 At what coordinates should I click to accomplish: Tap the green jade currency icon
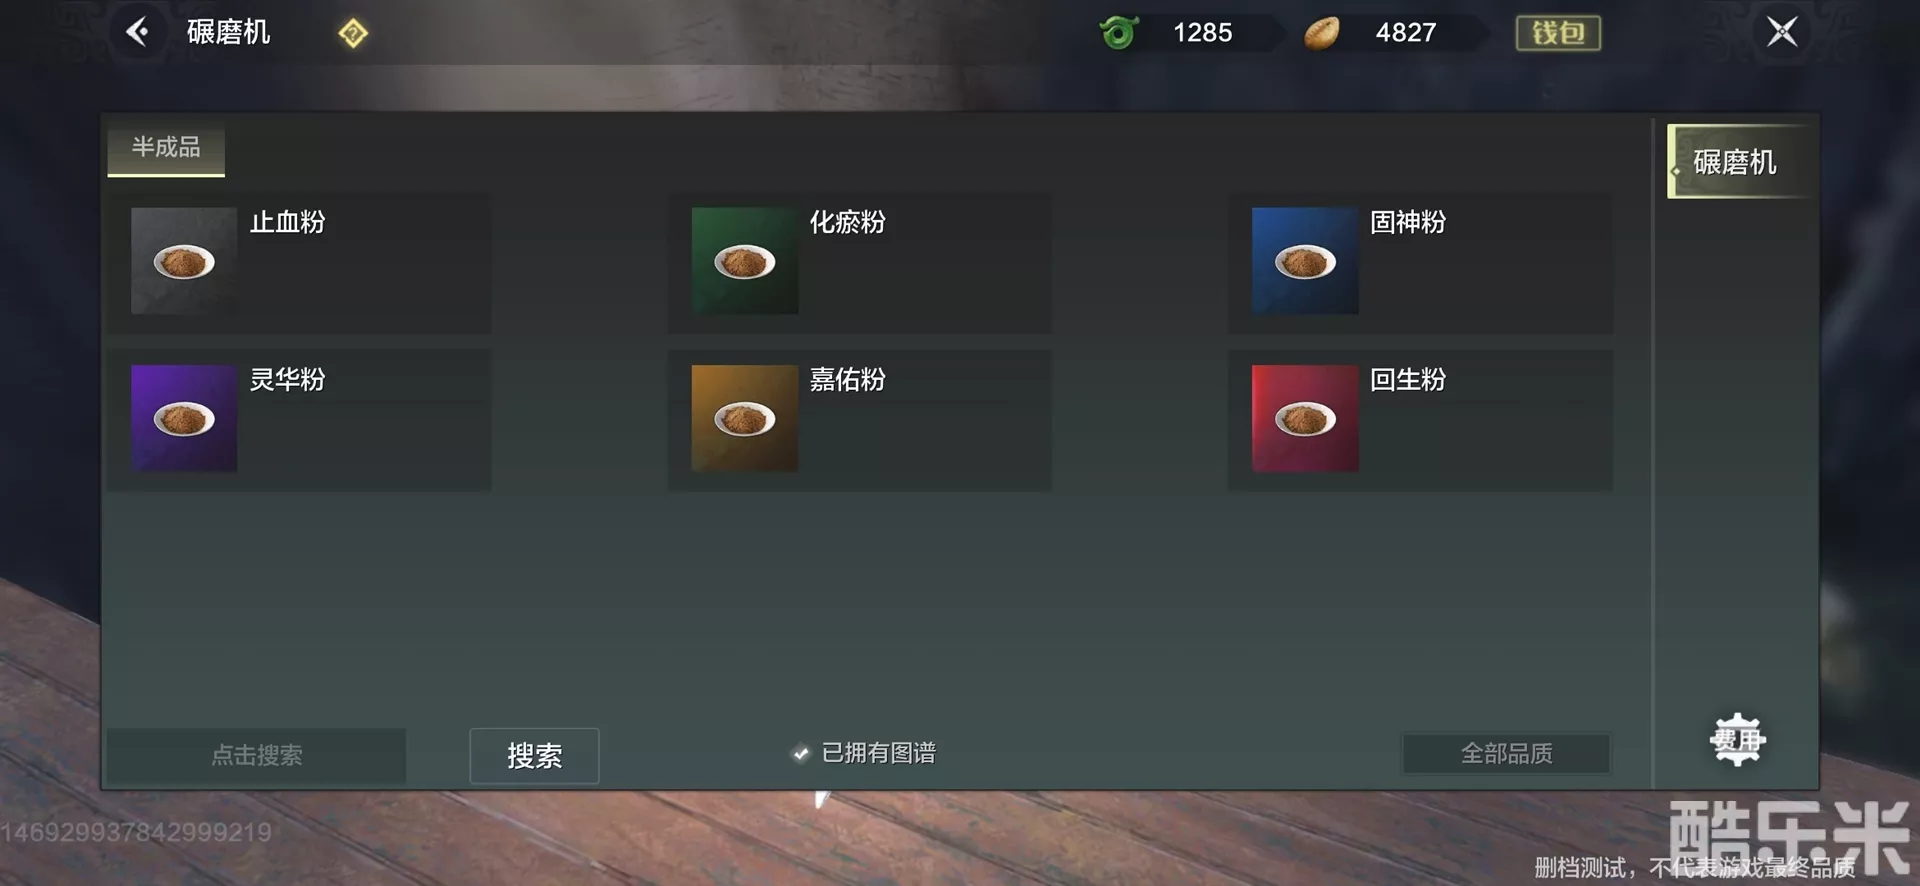1119,33
